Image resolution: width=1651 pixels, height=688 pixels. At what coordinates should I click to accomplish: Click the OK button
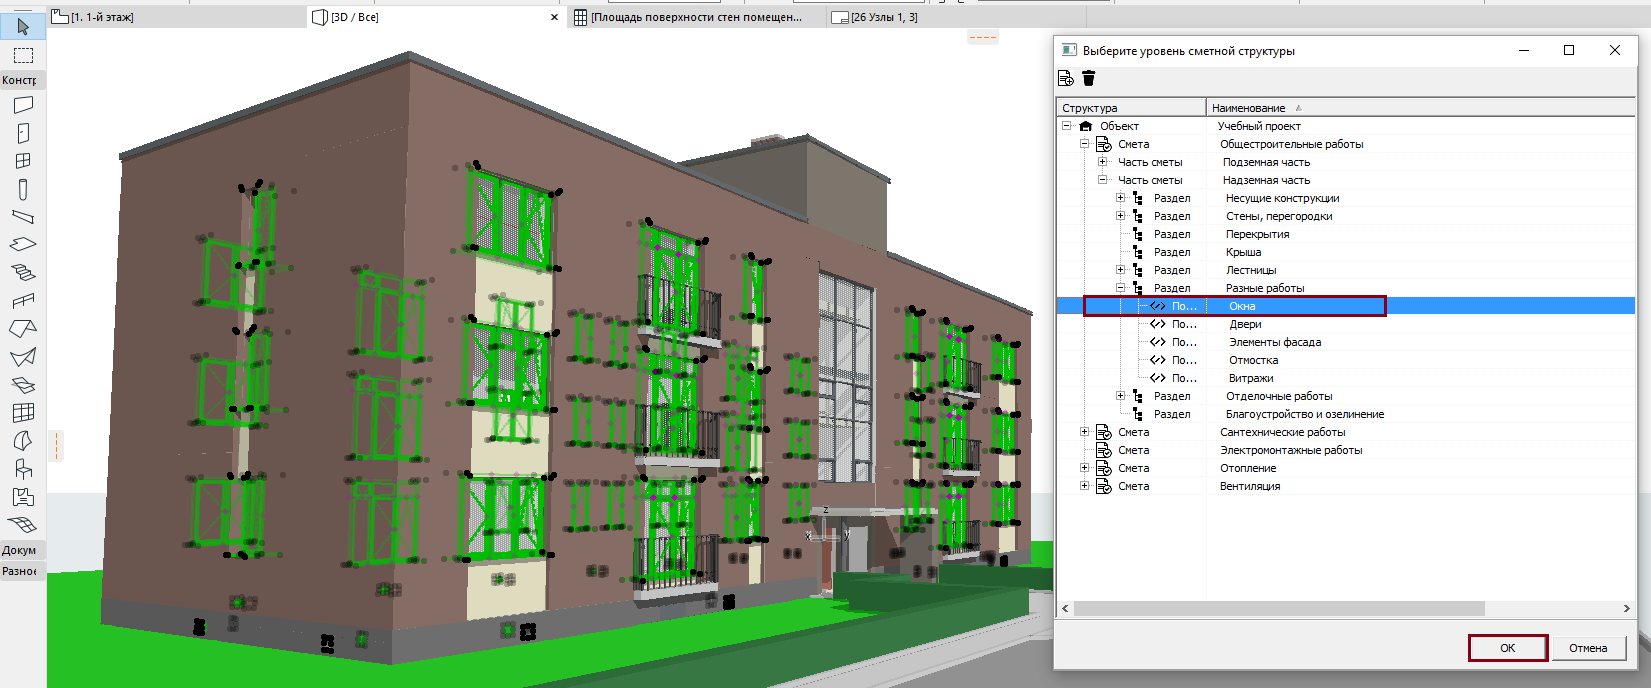click(x=1508, y=648)
